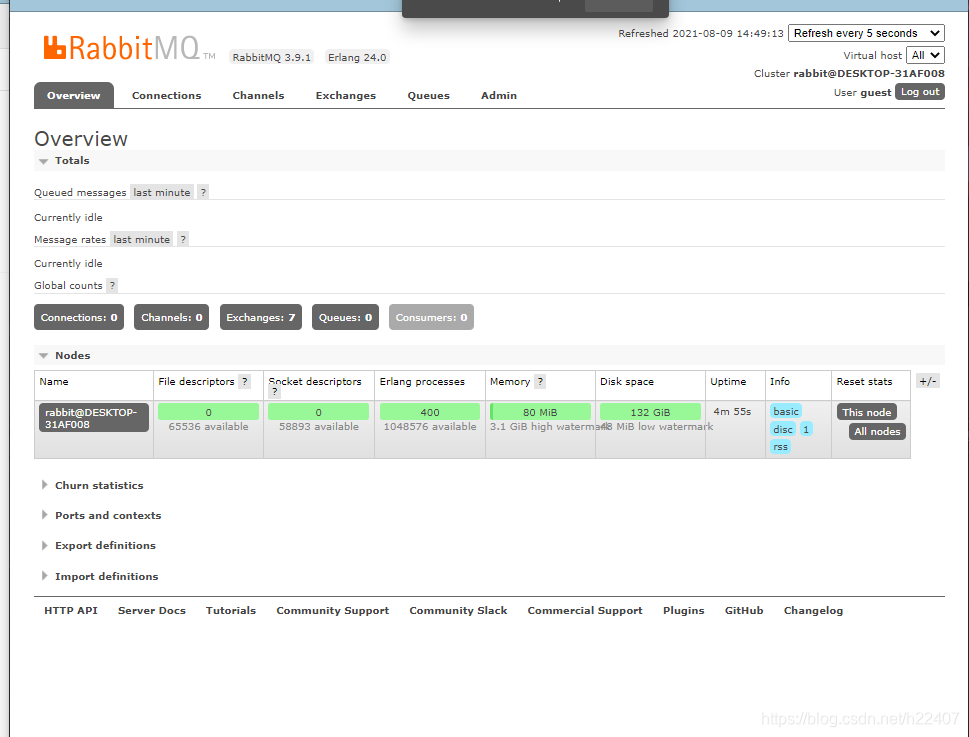This screenshot has width=969, height=737.
Task: Open help for Global counts
Action: (x=112, y=285)
